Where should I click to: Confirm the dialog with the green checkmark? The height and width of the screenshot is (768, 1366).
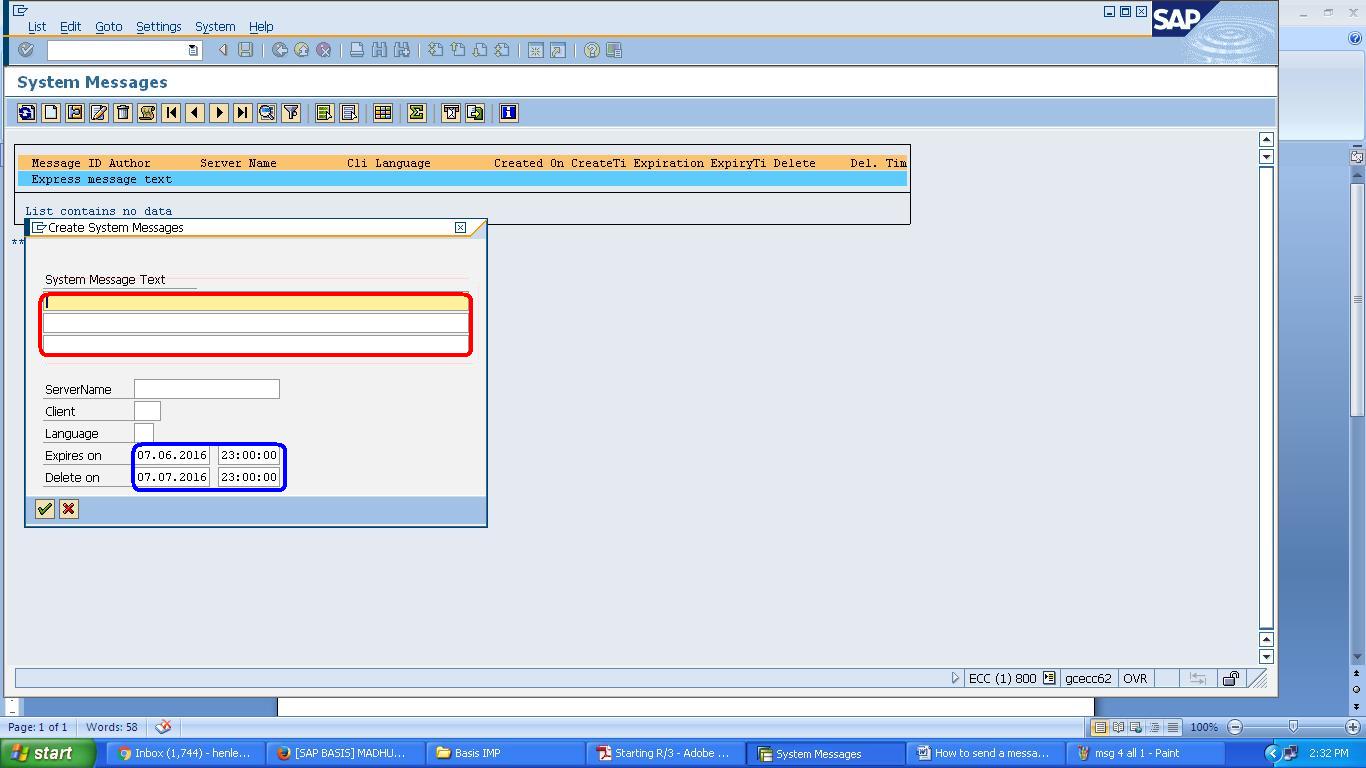[44, 509]
